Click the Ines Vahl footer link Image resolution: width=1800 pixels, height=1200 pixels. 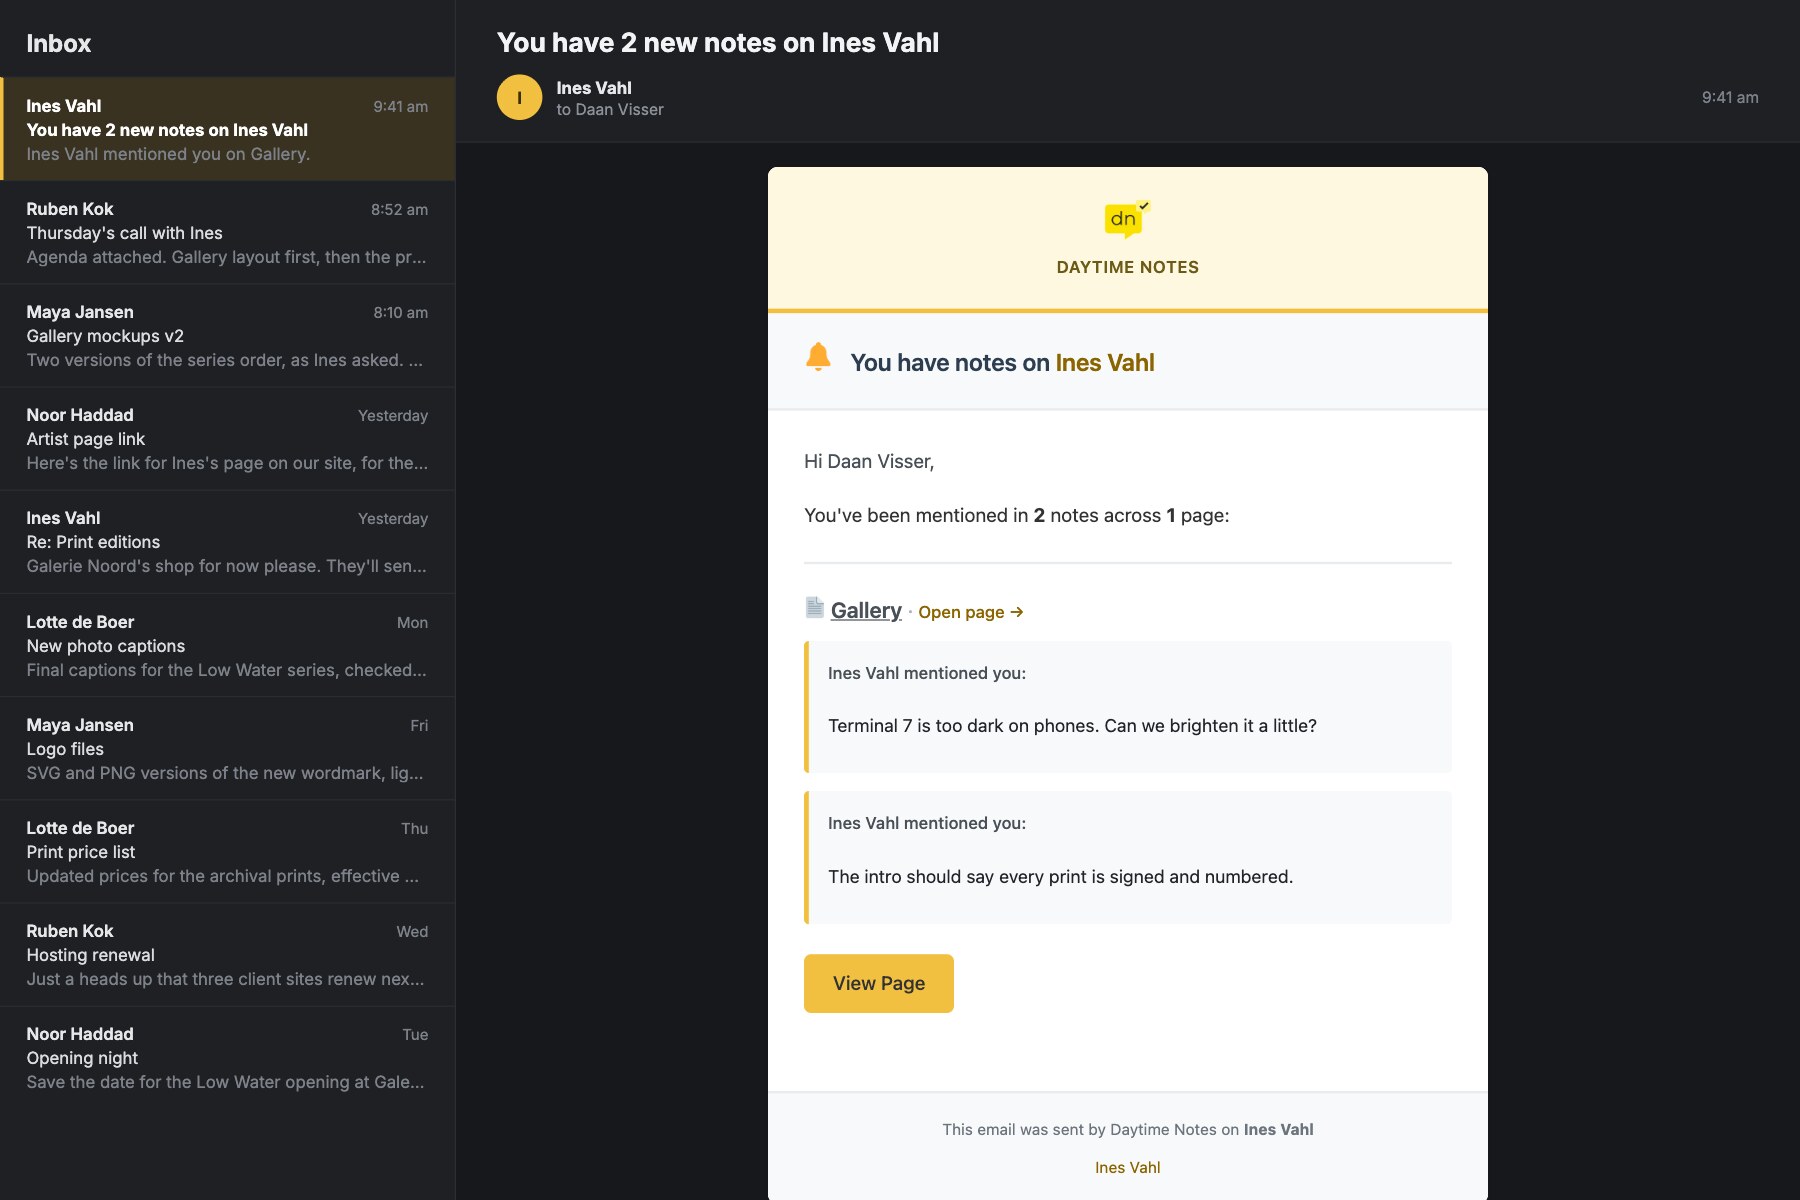click(x=1127, y=1167)
